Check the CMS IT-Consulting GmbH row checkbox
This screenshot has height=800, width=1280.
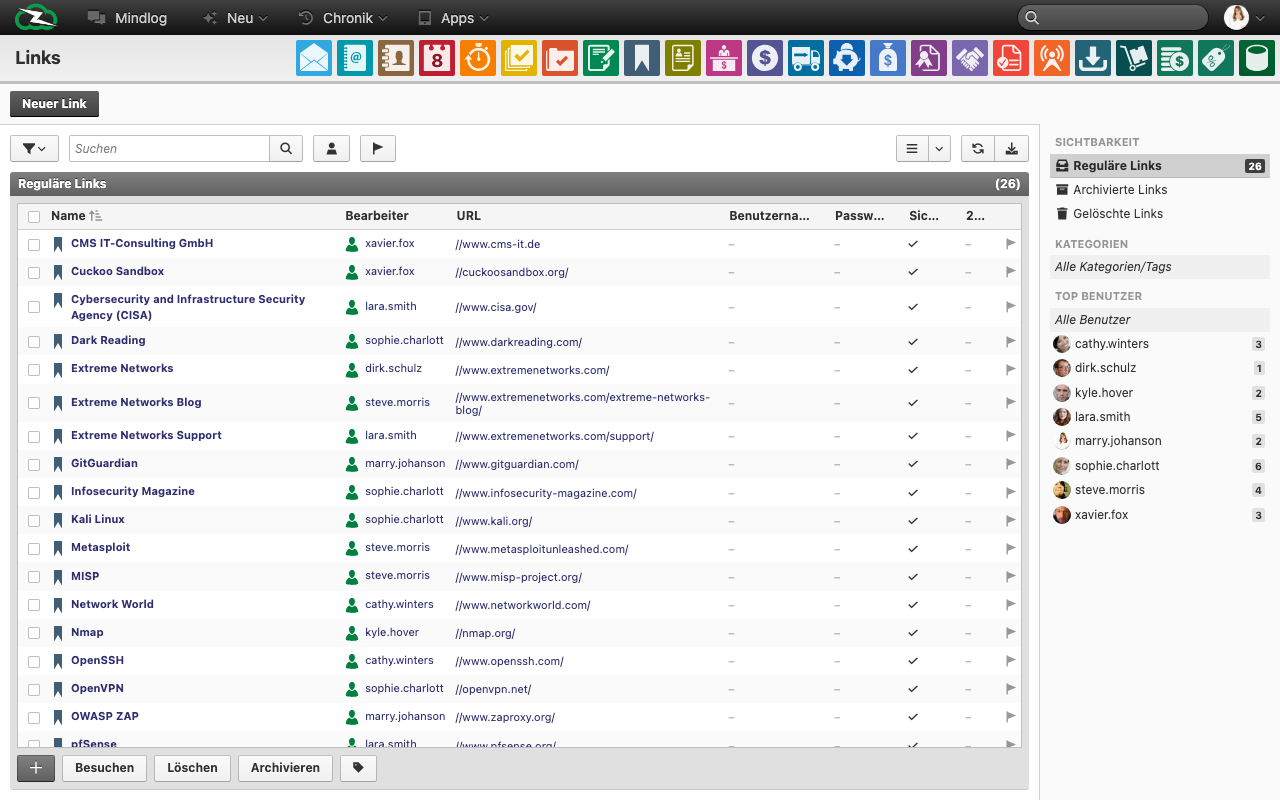[x=34, y=244]
